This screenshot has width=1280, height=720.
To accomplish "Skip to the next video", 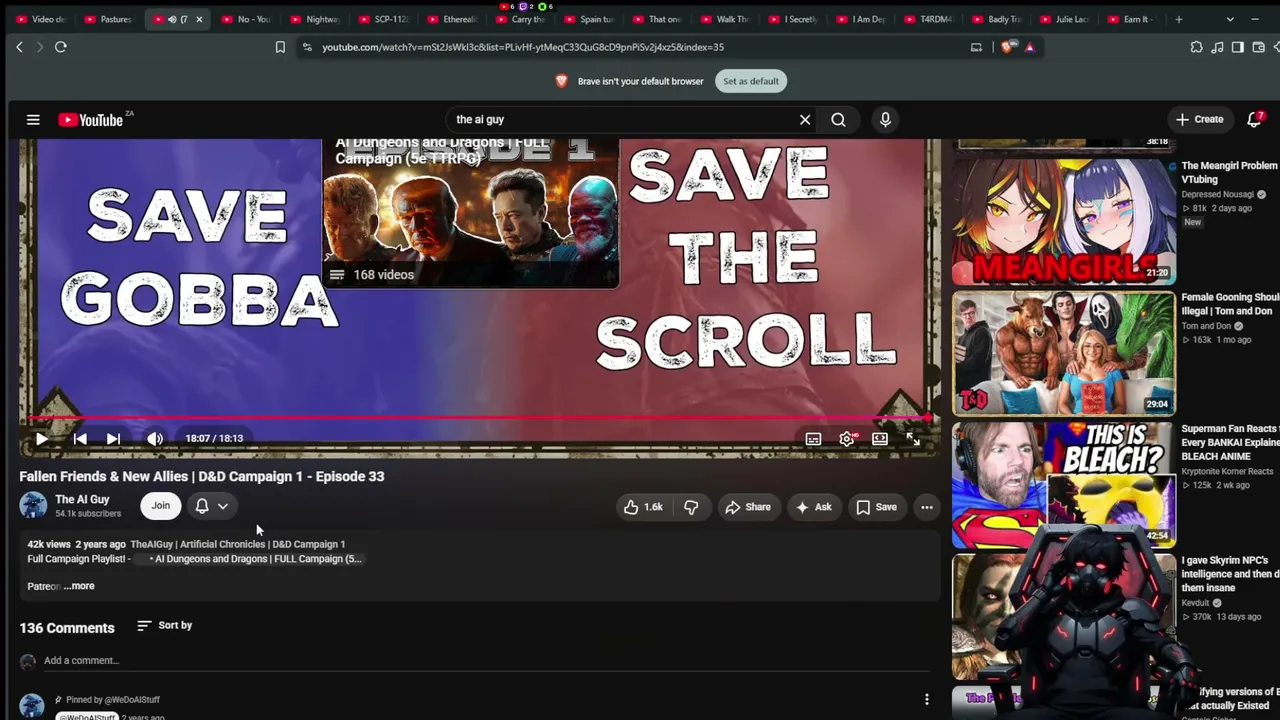I will coord(113,439).
